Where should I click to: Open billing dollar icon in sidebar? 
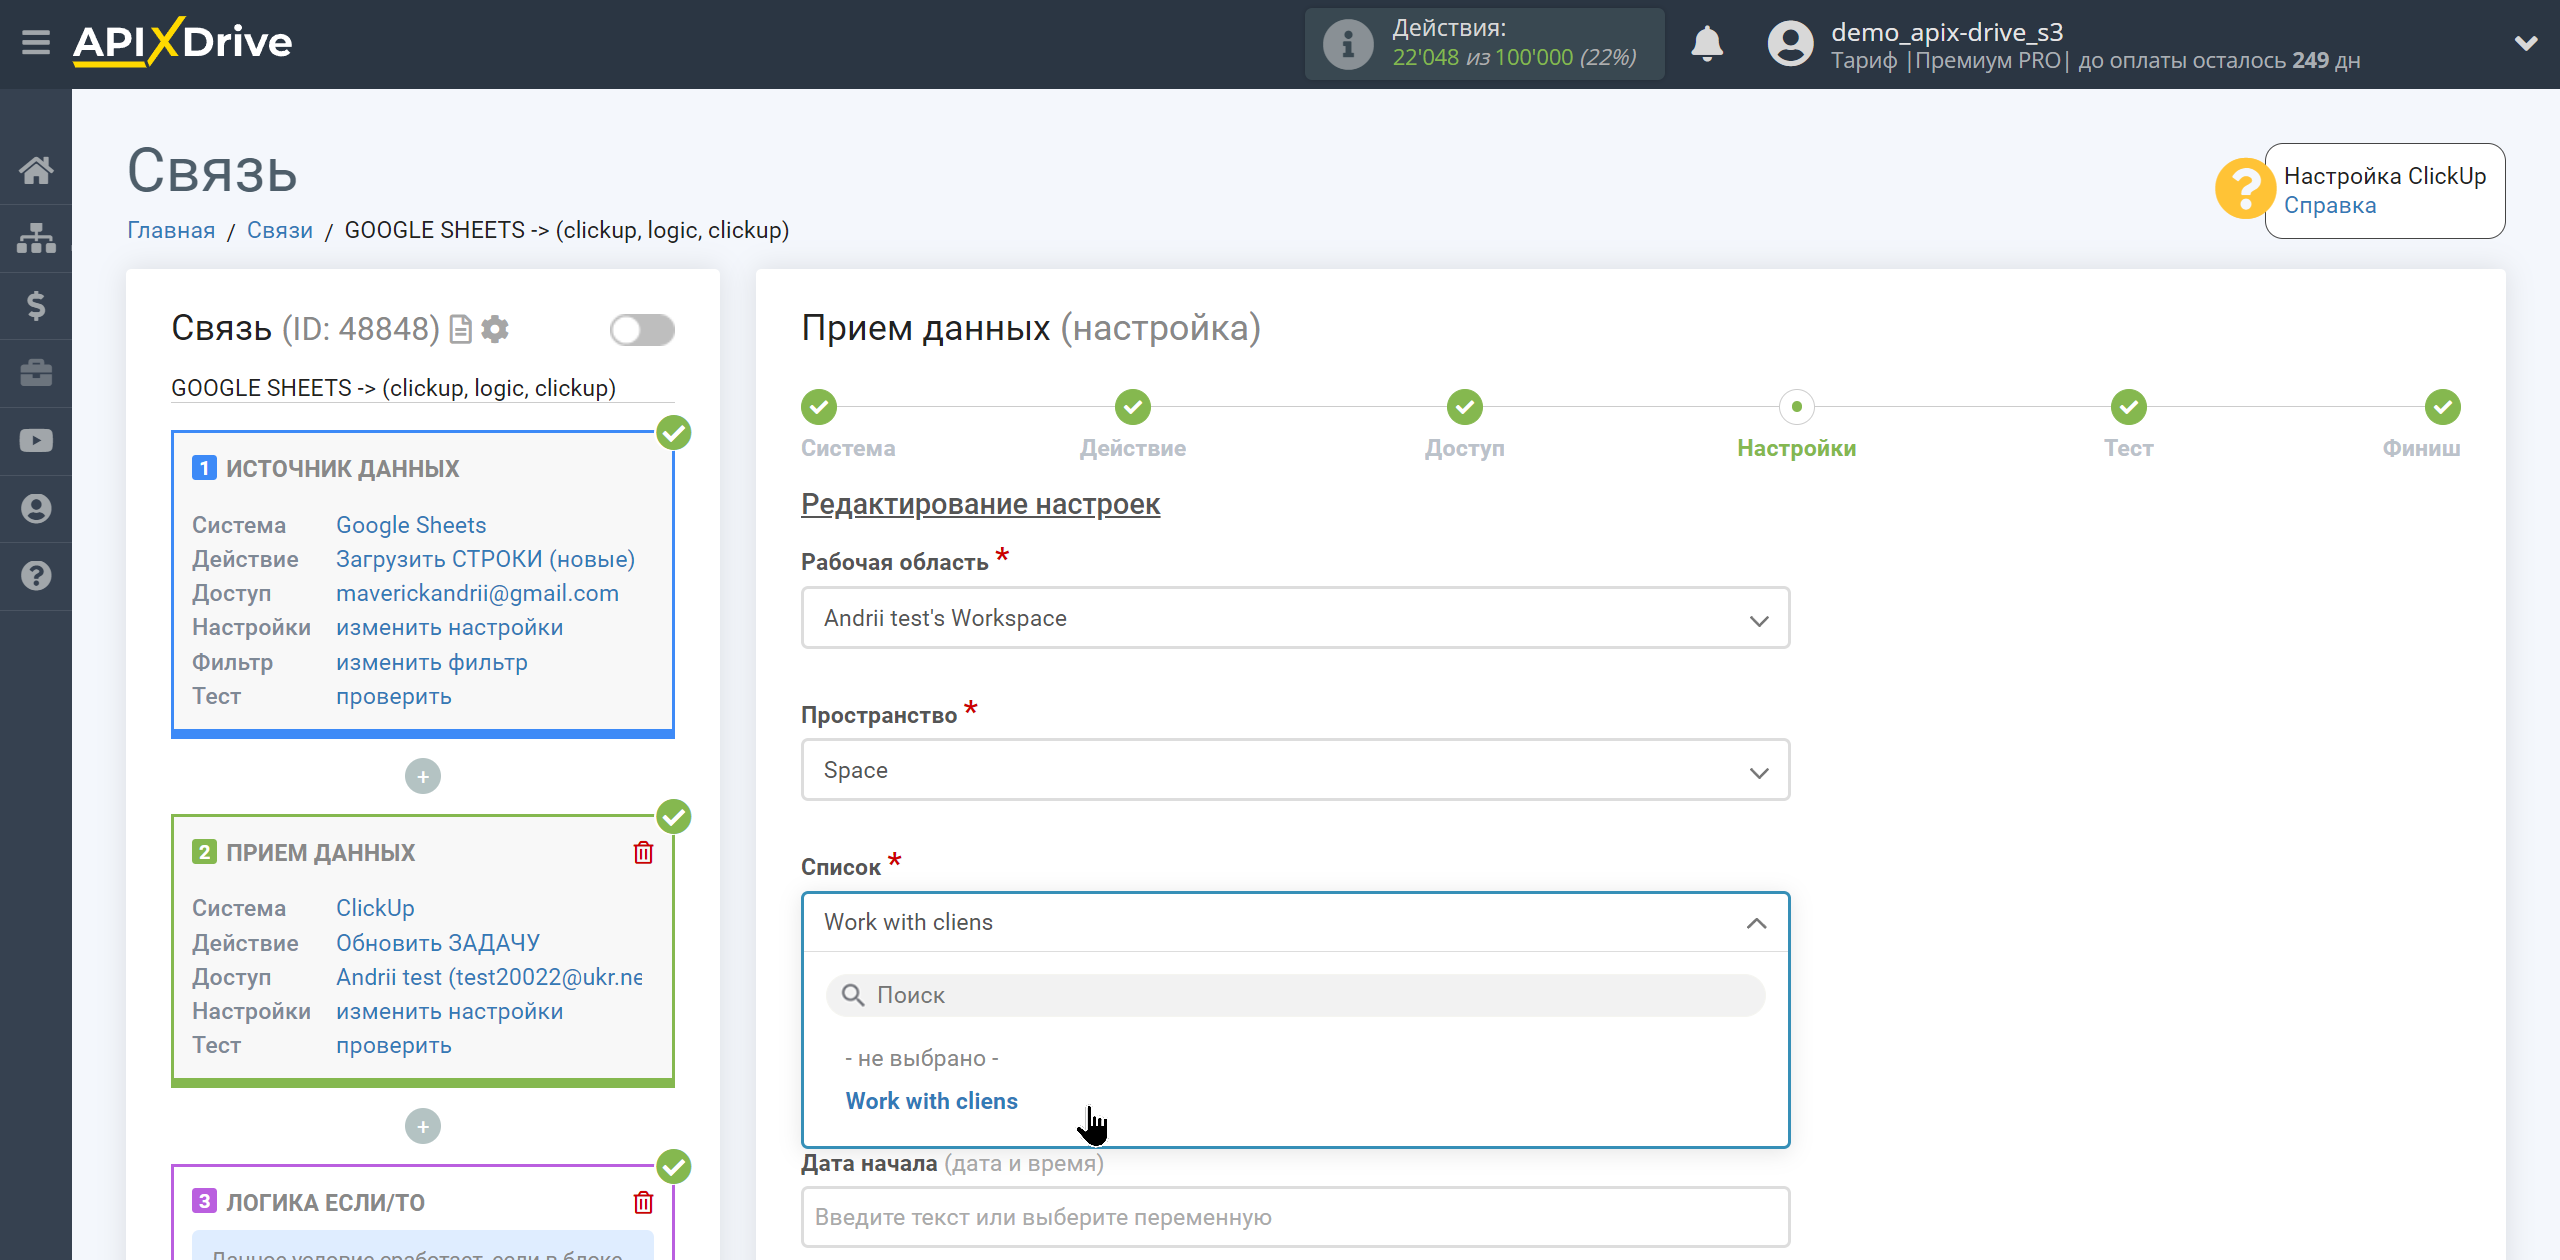point(36,305)
